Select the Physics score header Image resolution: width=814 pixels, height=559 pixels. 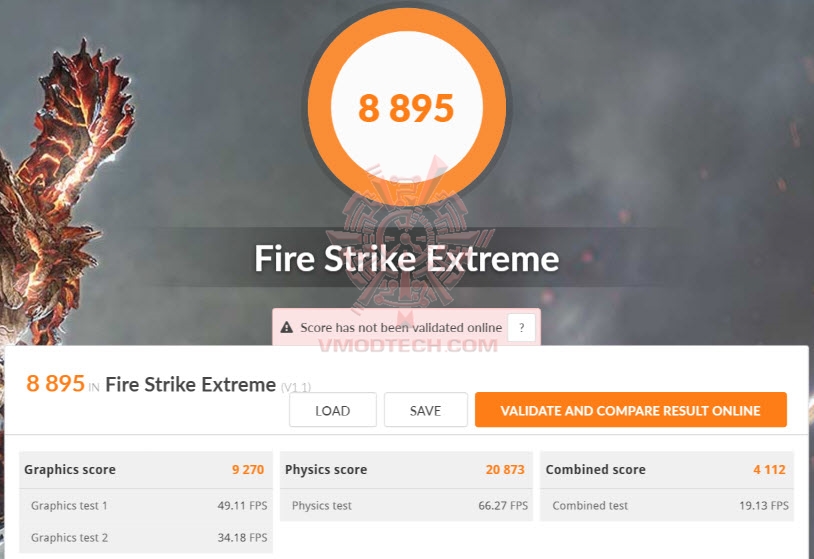(x=326, y=469)
